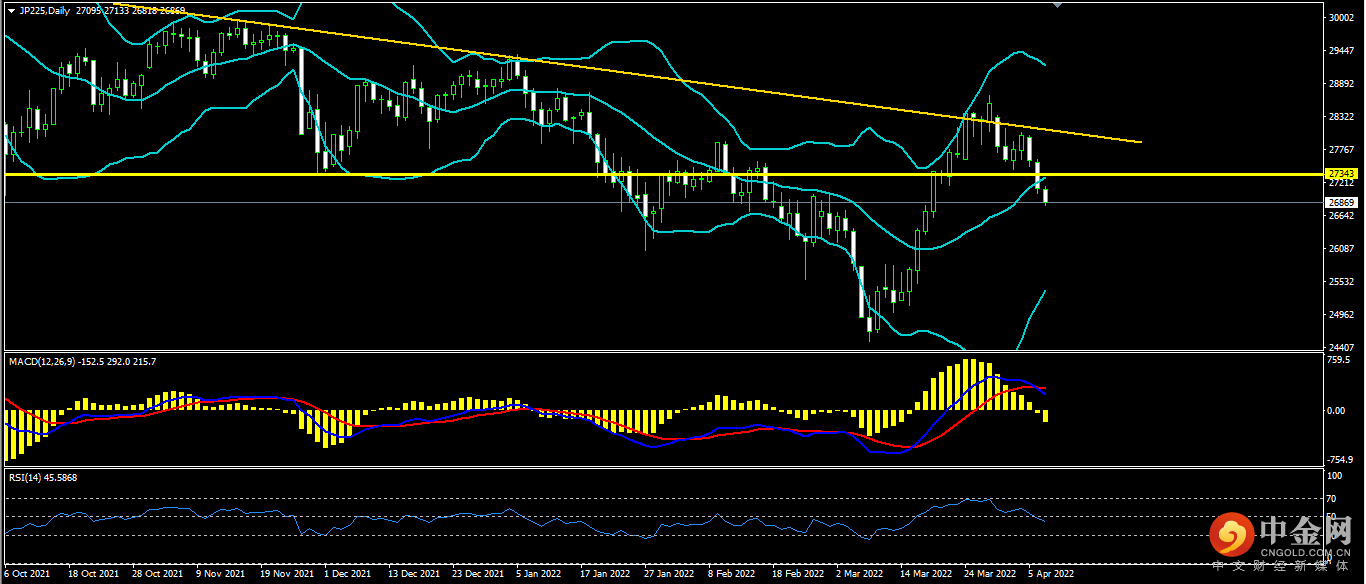The width and height of the screenshot is (1366, 584).
Task: Click the CNGOLD.COM.CN watermark text
Action: click(x=1305, y=551)
